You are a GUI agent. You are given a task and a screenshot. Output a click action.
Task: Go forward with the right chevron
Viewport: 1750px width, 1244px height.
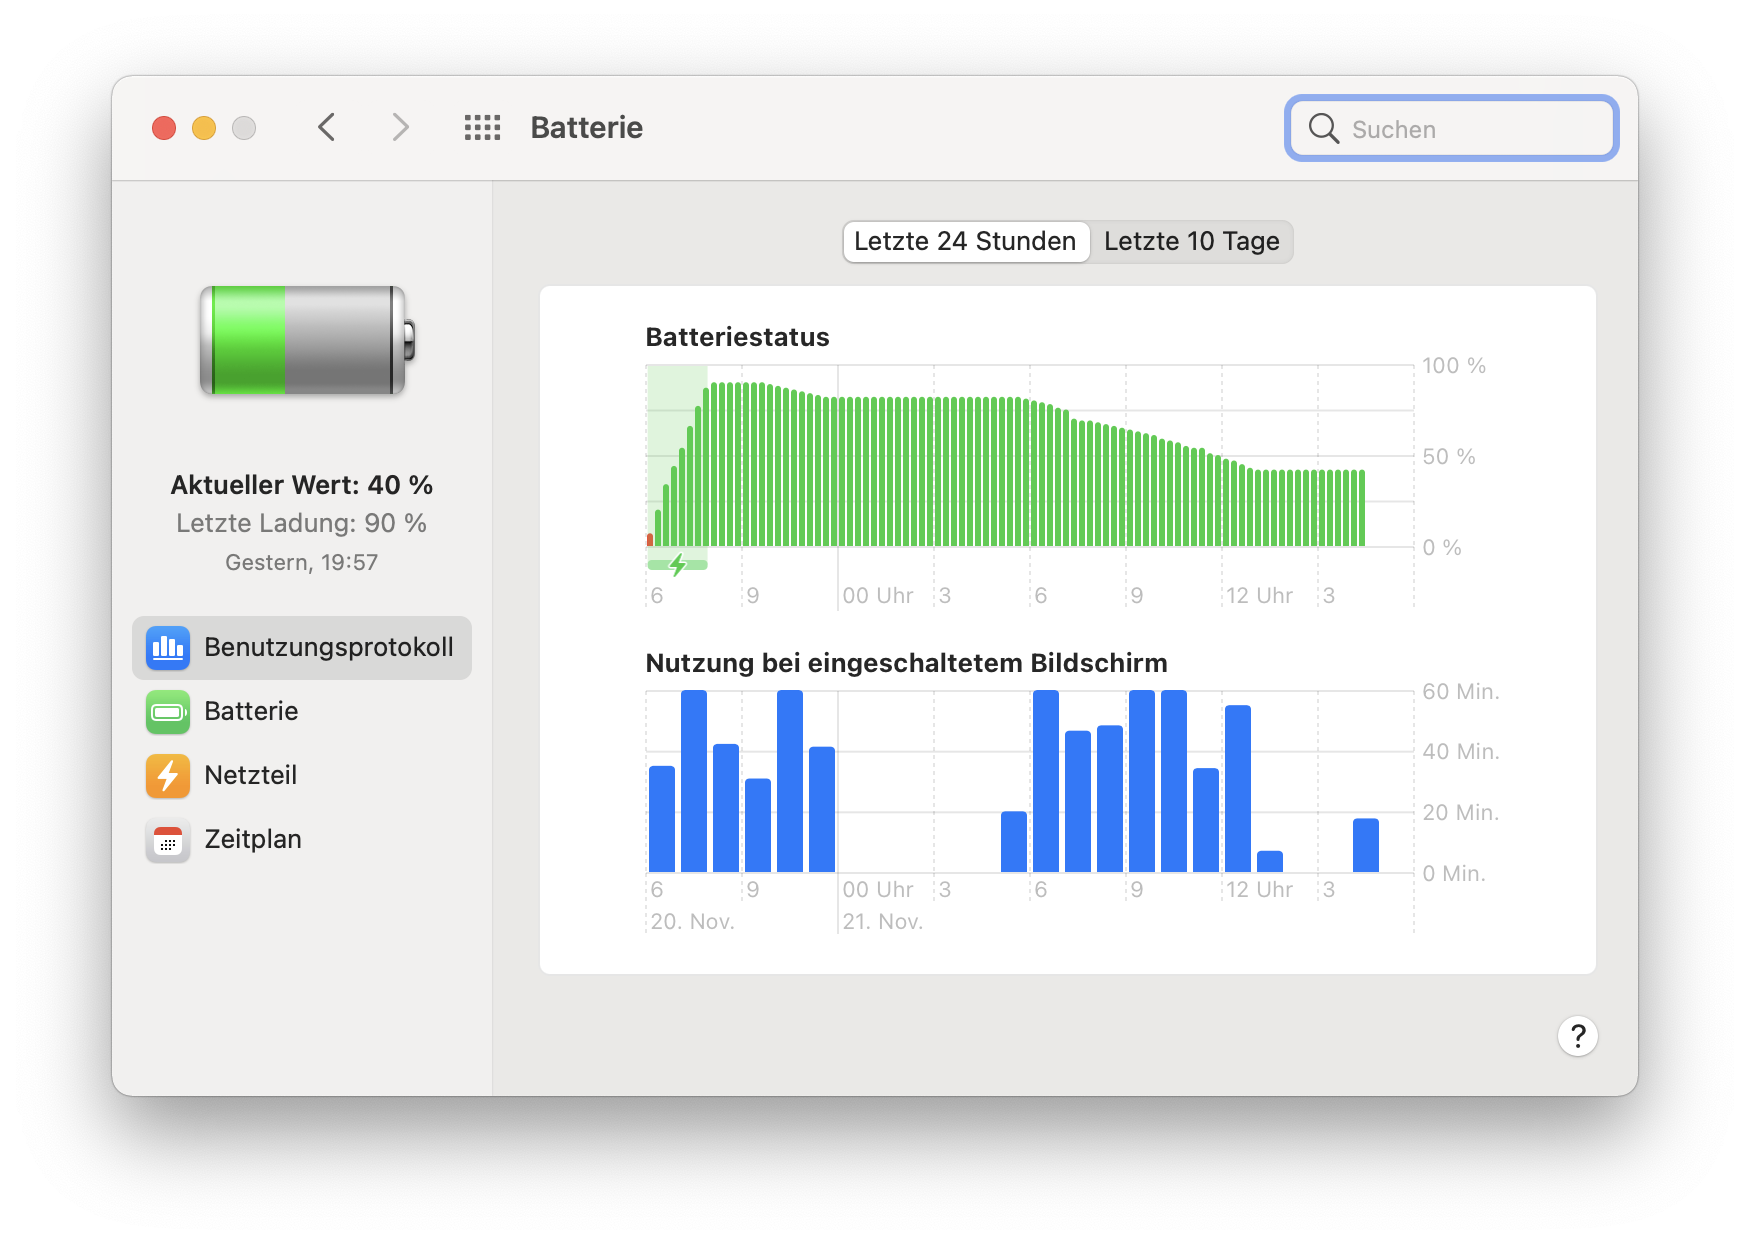pyautogui.click(x=400, y=128)
